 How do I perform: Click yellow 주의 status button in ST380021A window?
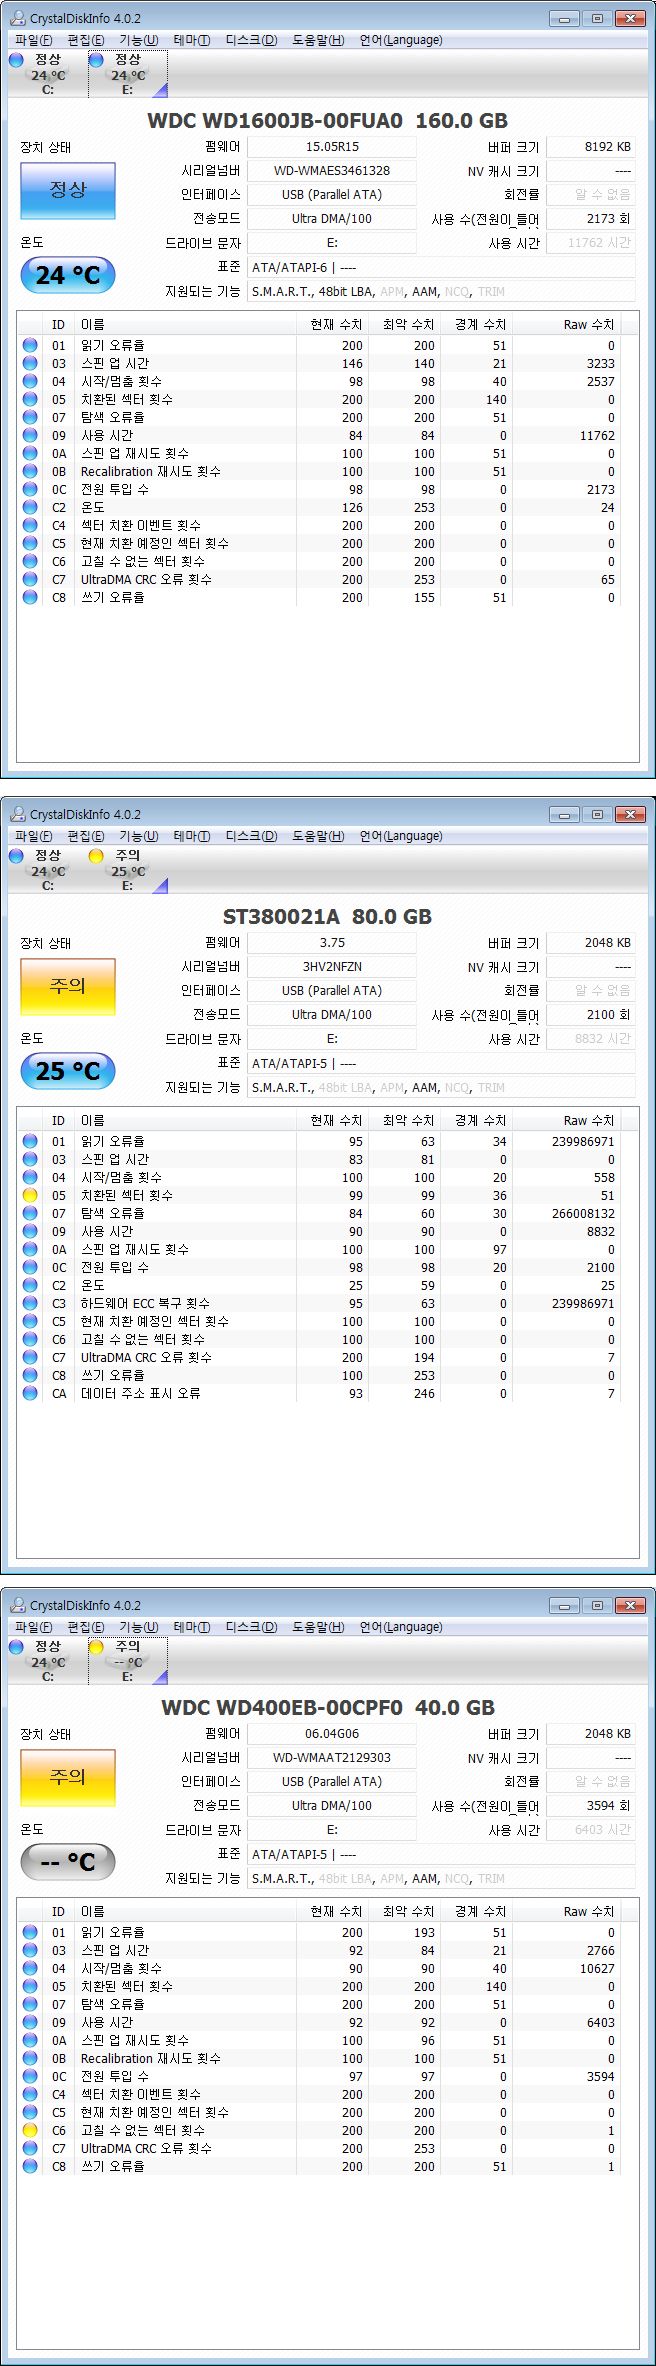pos(68,986)
